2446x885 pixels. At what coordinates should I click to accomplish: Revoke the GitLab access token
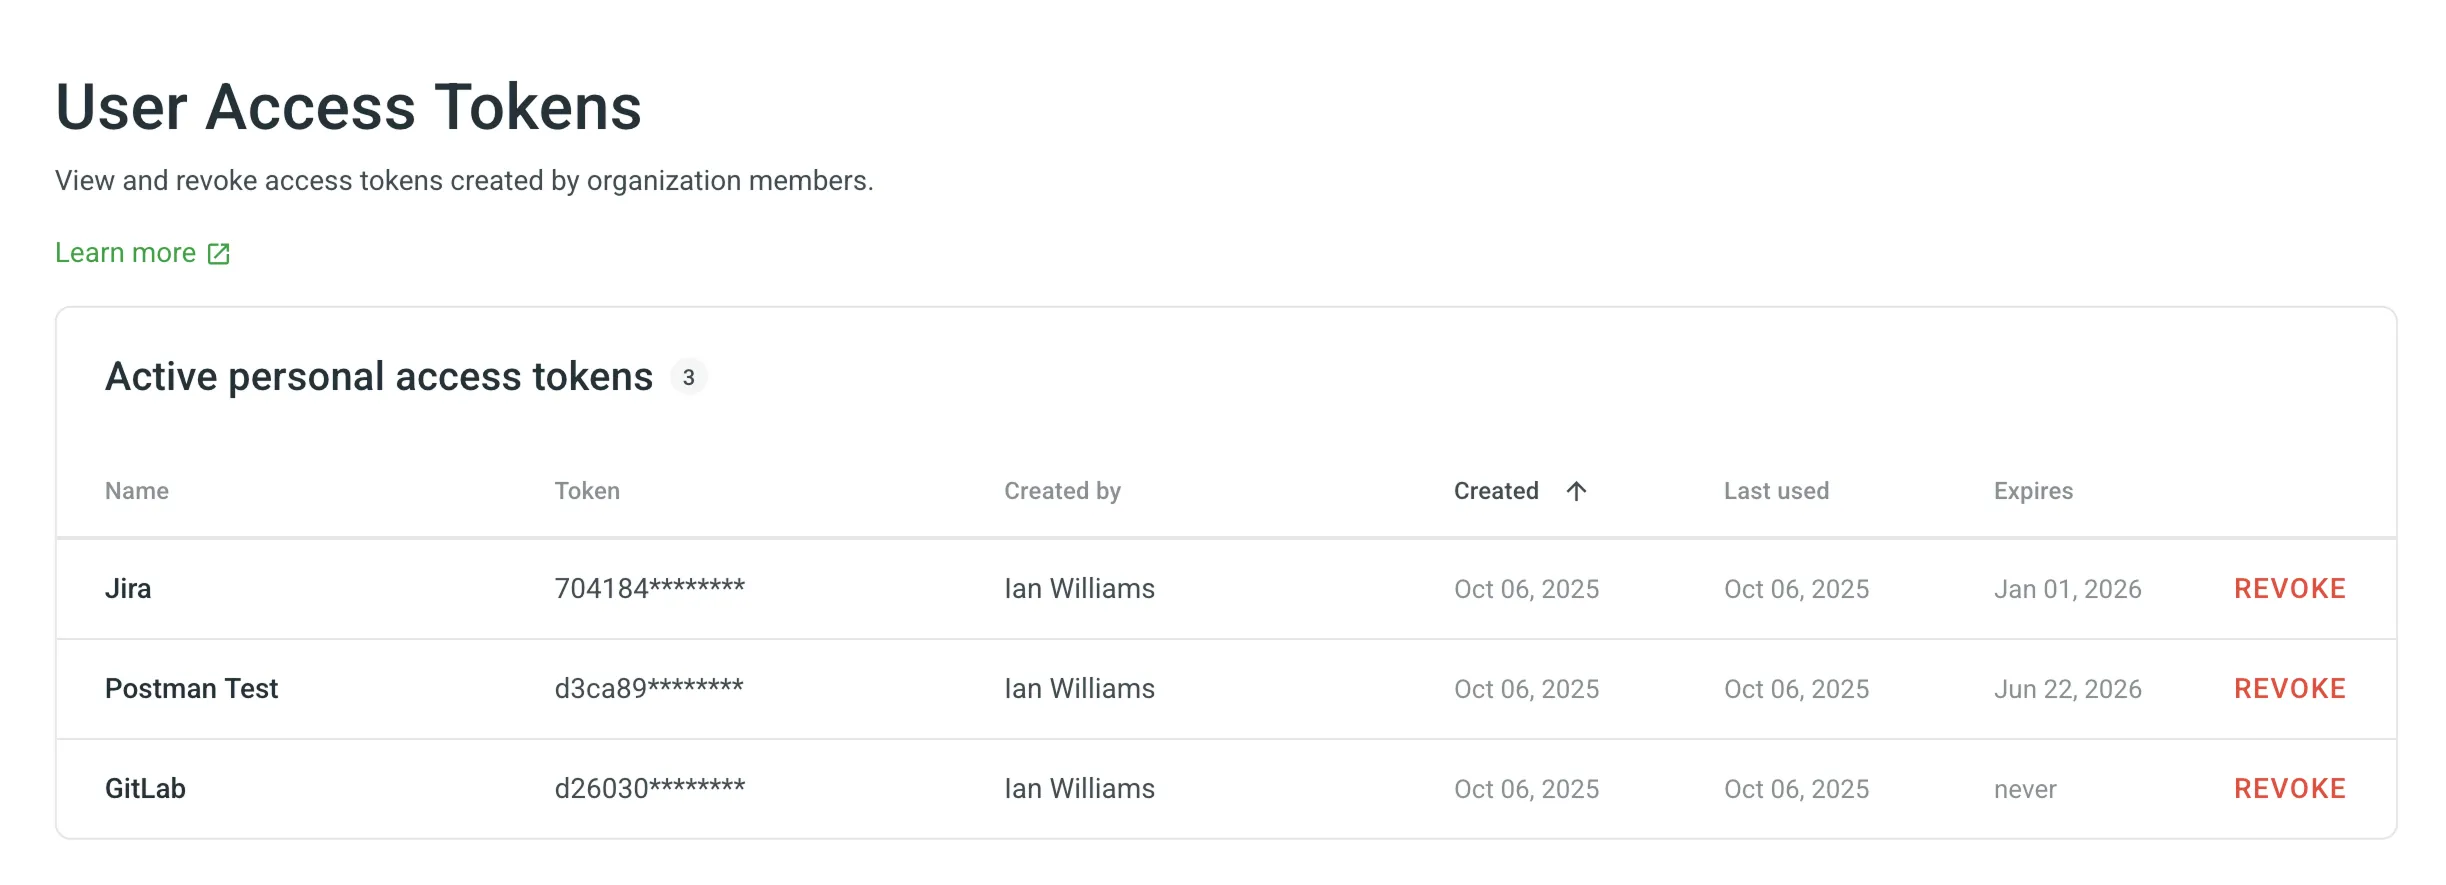(x=2290, y=788)
